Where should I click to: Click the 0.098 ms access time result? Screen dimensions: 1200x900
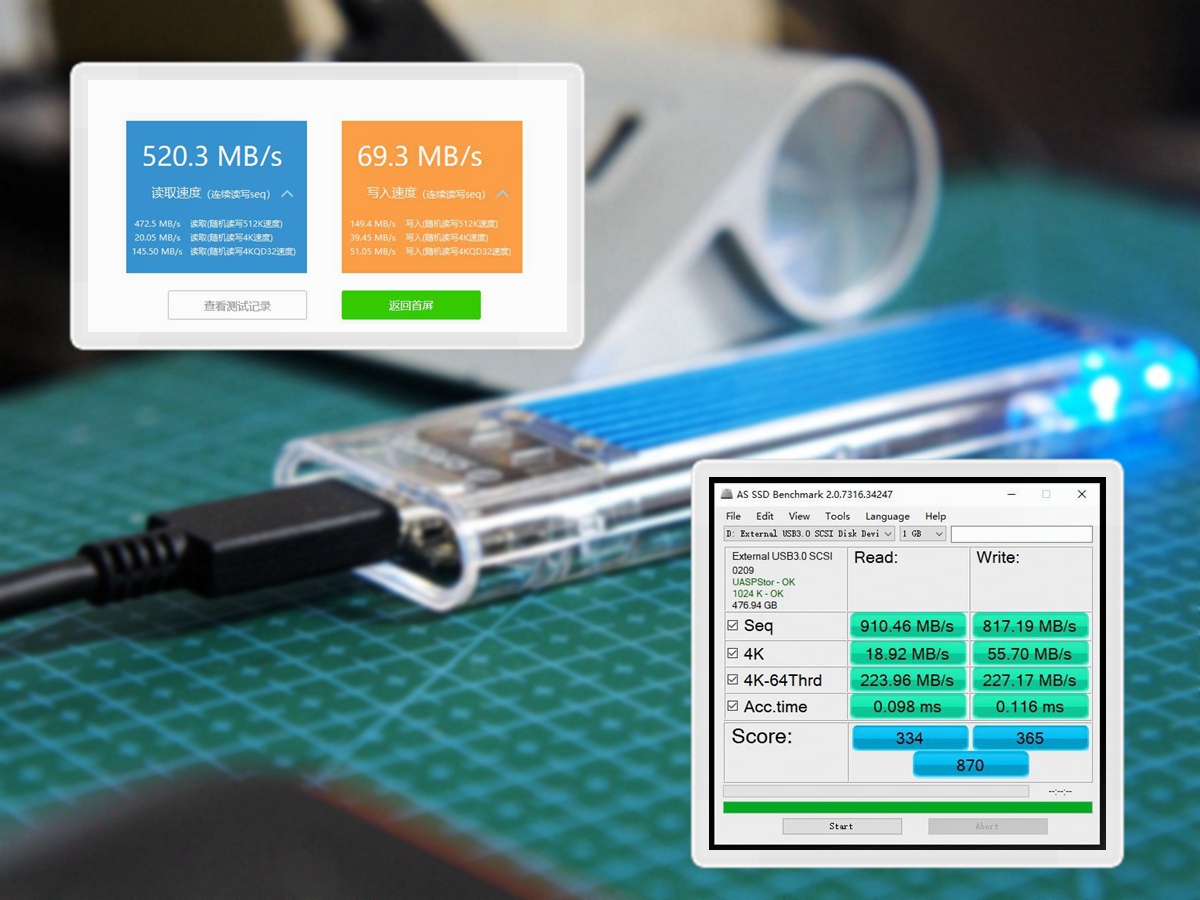[x=908, y=707]
